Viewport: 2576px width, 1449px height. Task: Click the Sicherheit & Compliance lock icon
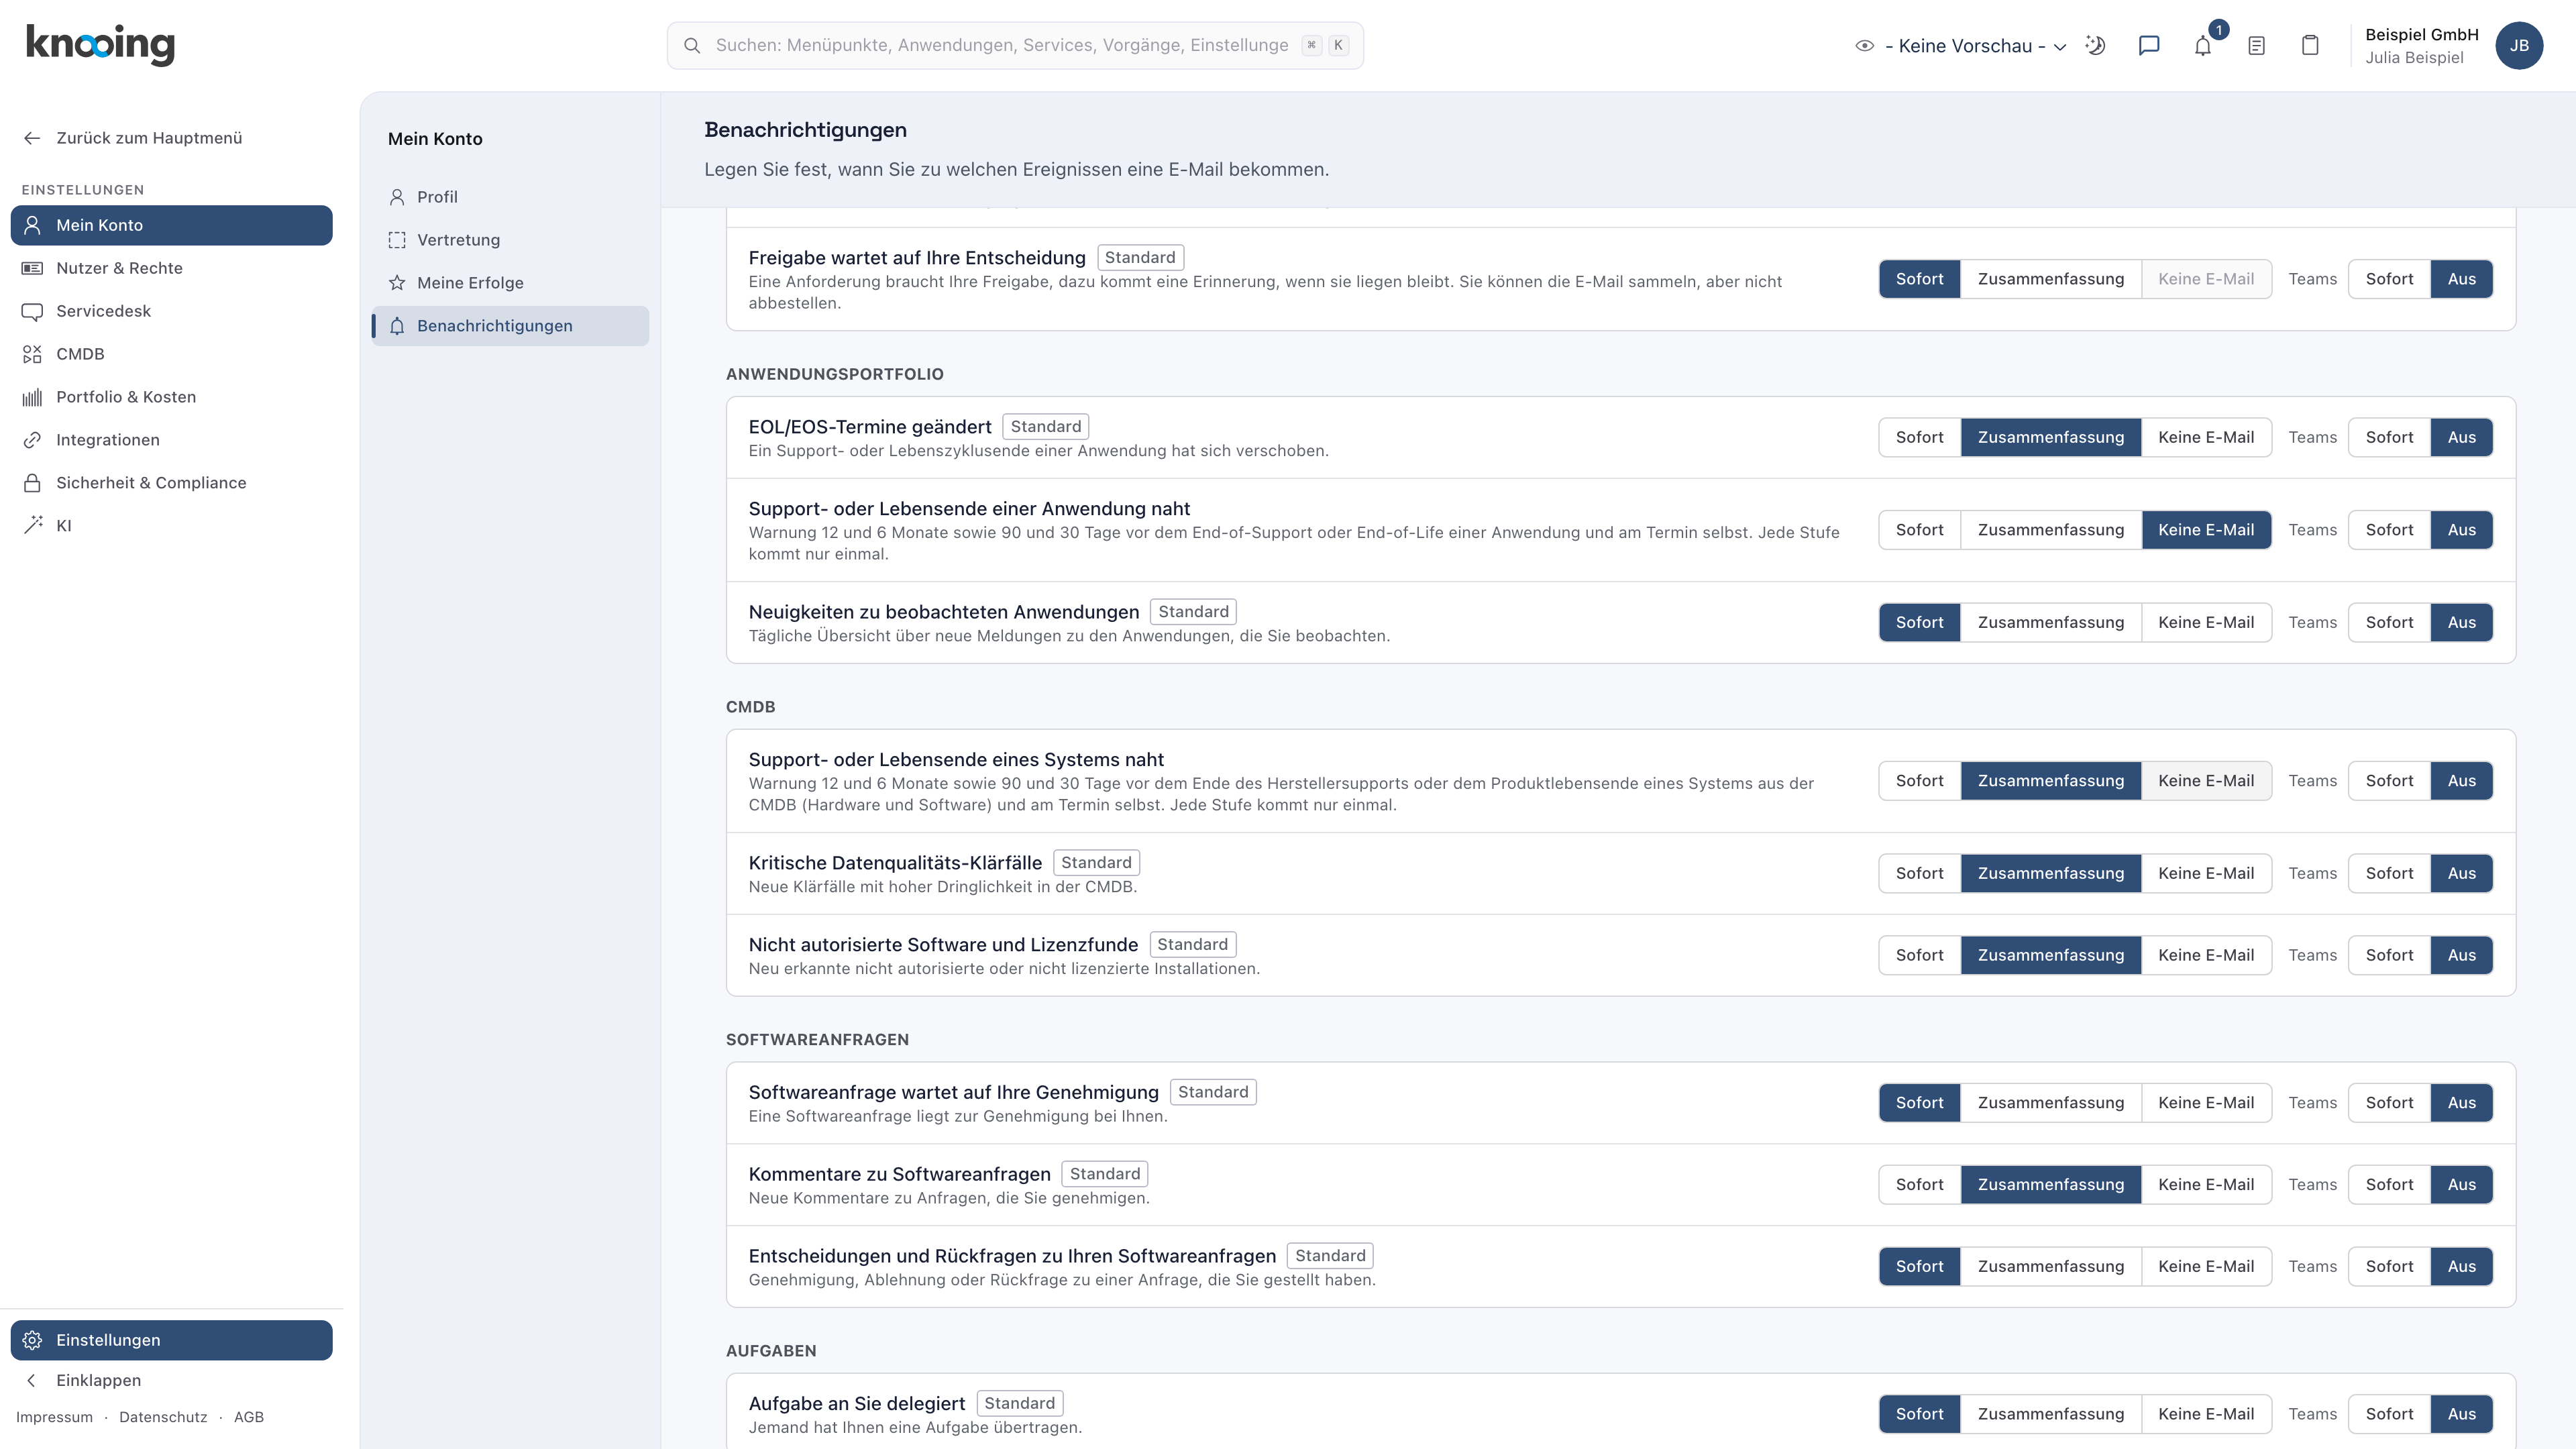pyautogui.click(x=32, y=483)
